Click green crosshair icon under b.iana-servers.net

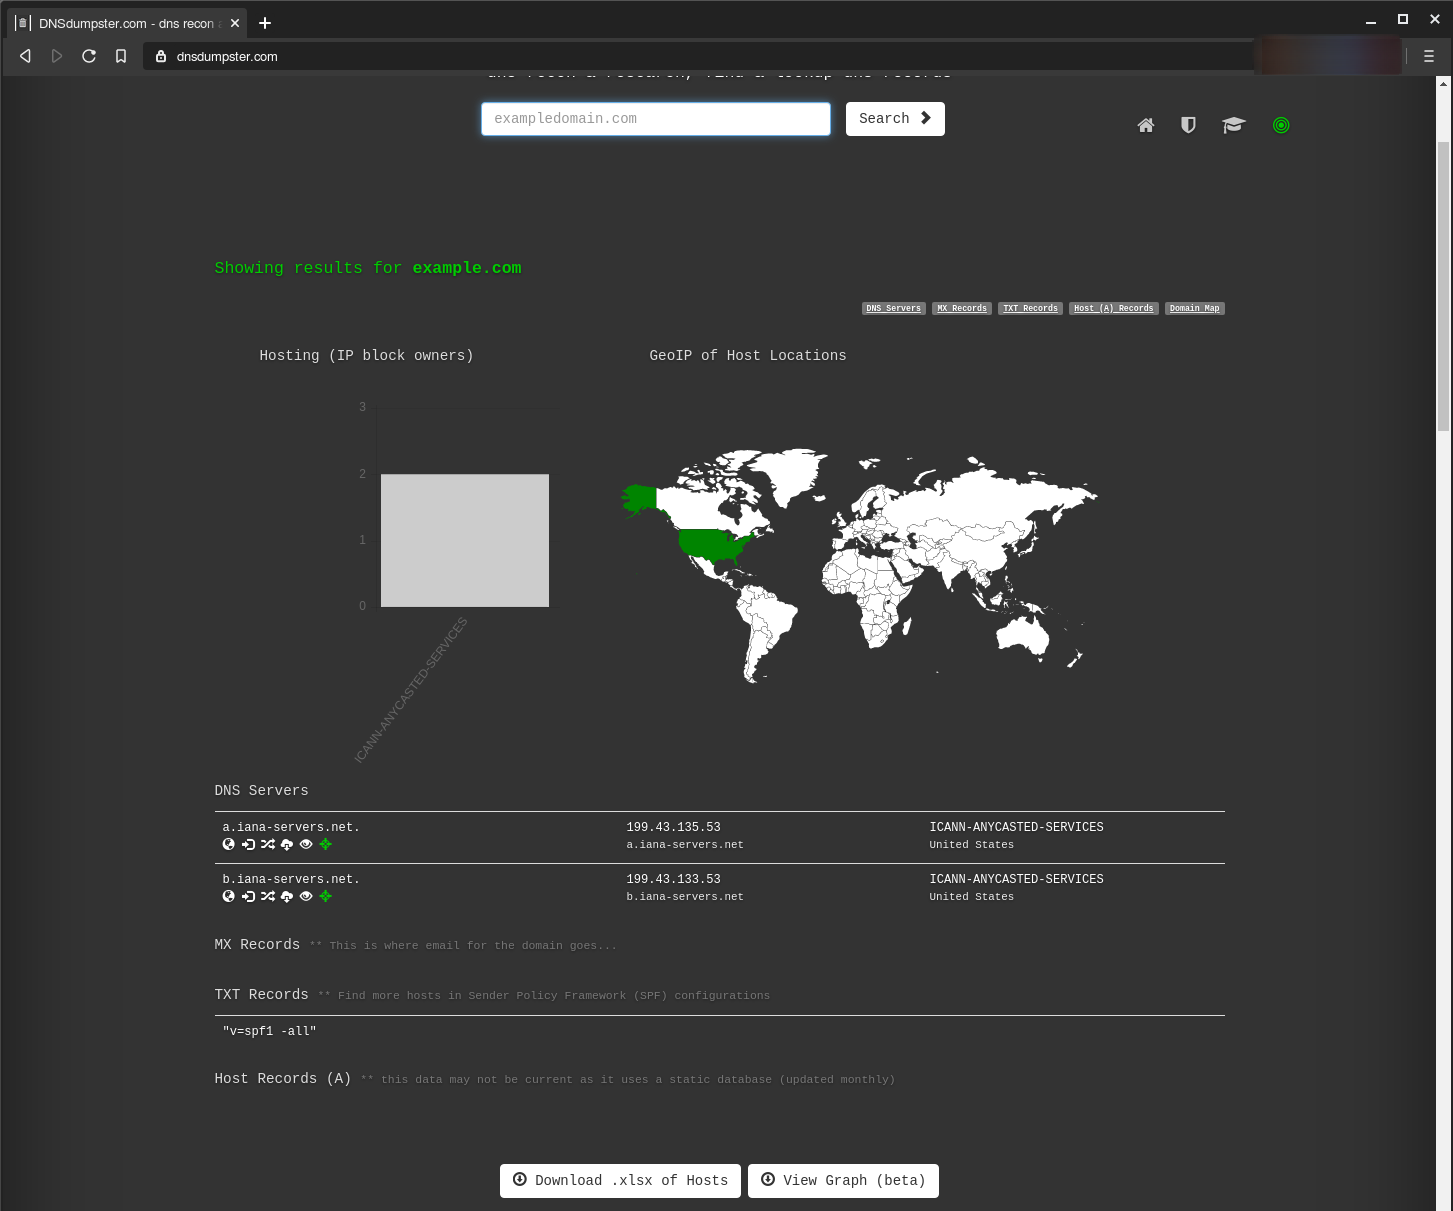coord(325,896)
